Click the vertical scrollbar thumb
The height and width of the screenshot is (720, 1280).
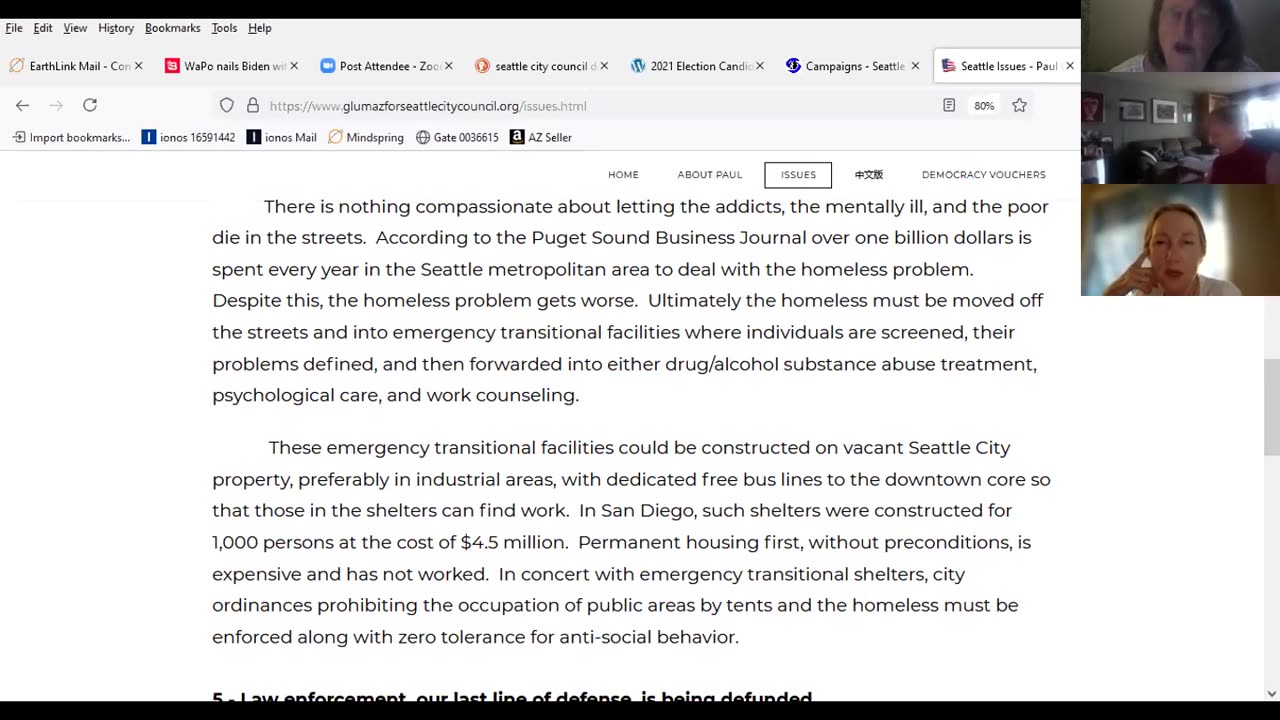coord(1271,407)
